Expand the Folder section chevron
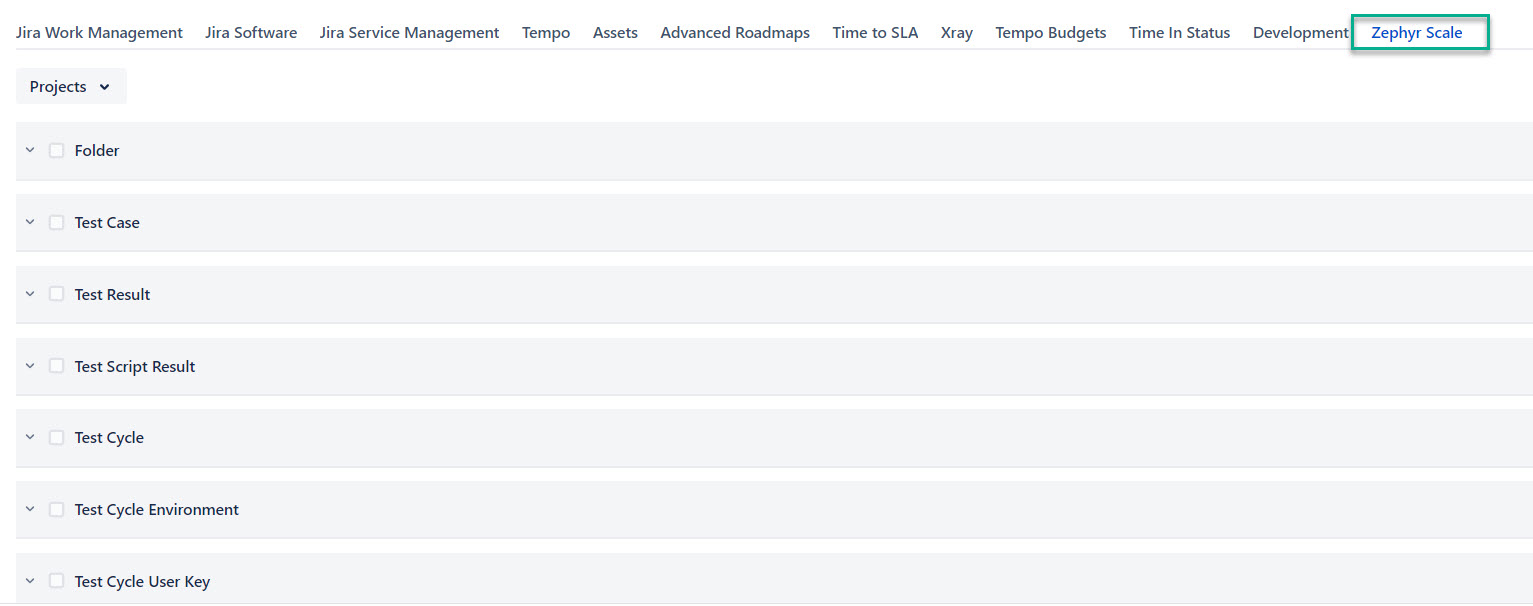Screen dimensions: 1533x606 point(30,150)
